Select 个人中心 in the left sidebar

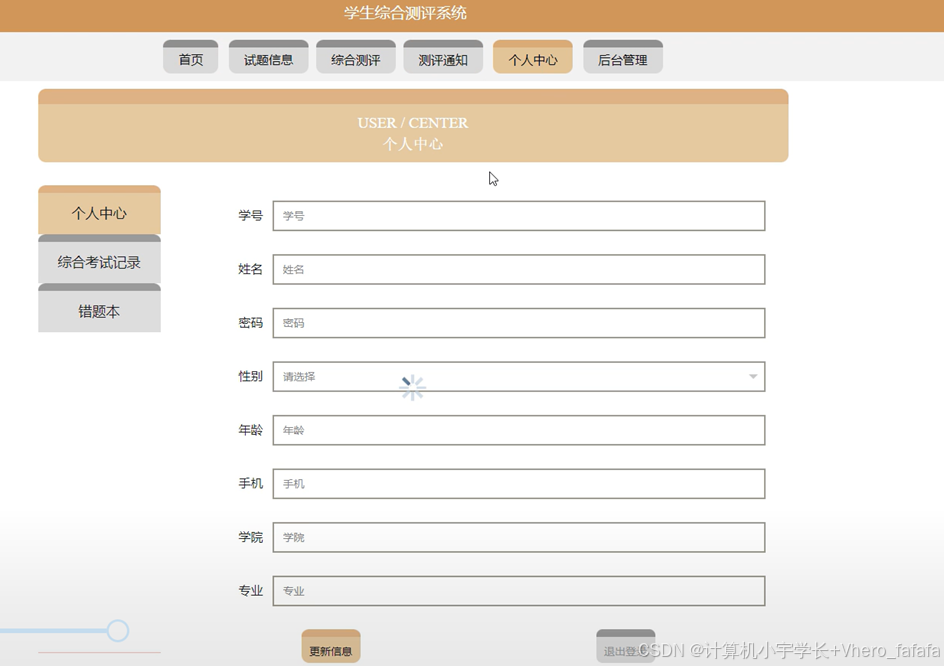tap(99, 210)
